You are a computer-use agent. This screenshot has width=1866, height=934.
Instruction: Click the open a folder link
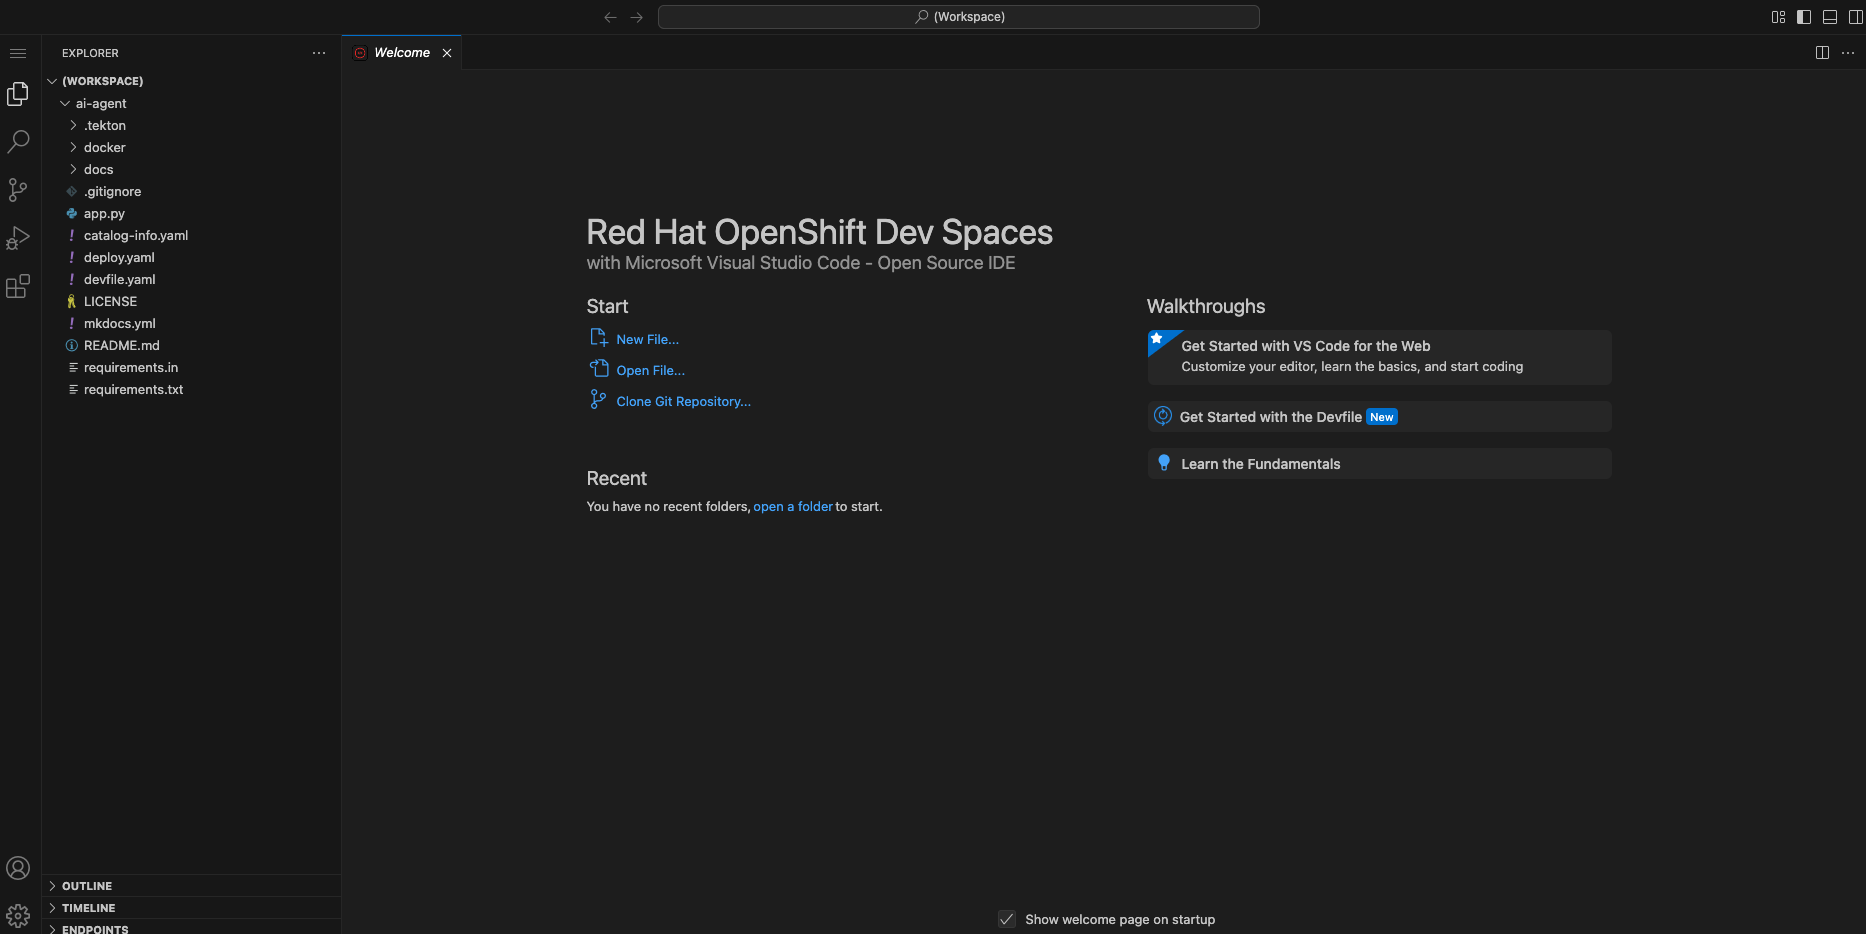click(792, 506)
